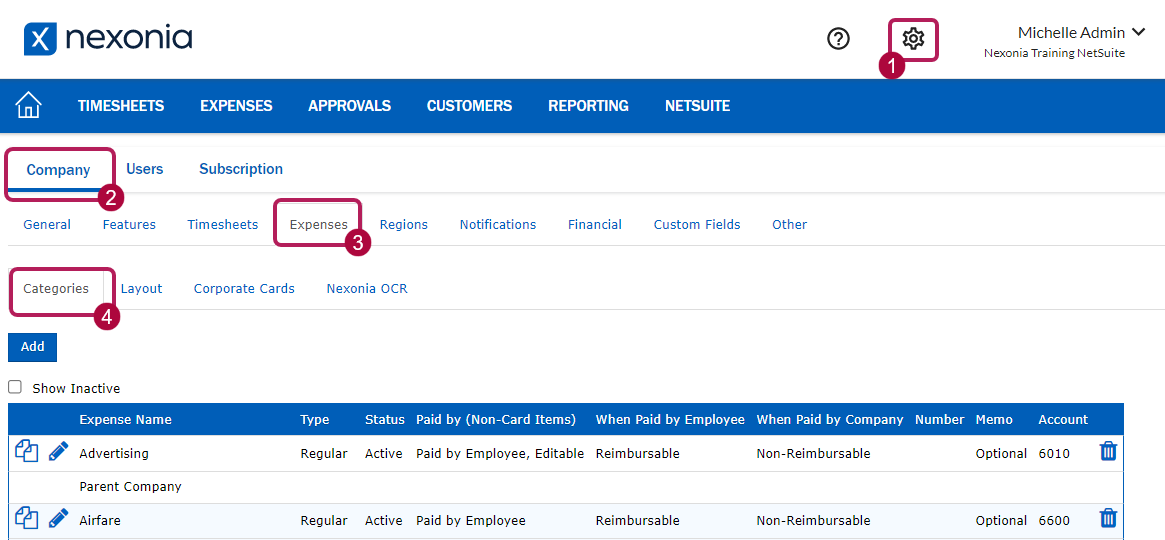Delete the Airfare category trash icon
Screen dimensions: 1165x540
click(x=1108, y=518)
